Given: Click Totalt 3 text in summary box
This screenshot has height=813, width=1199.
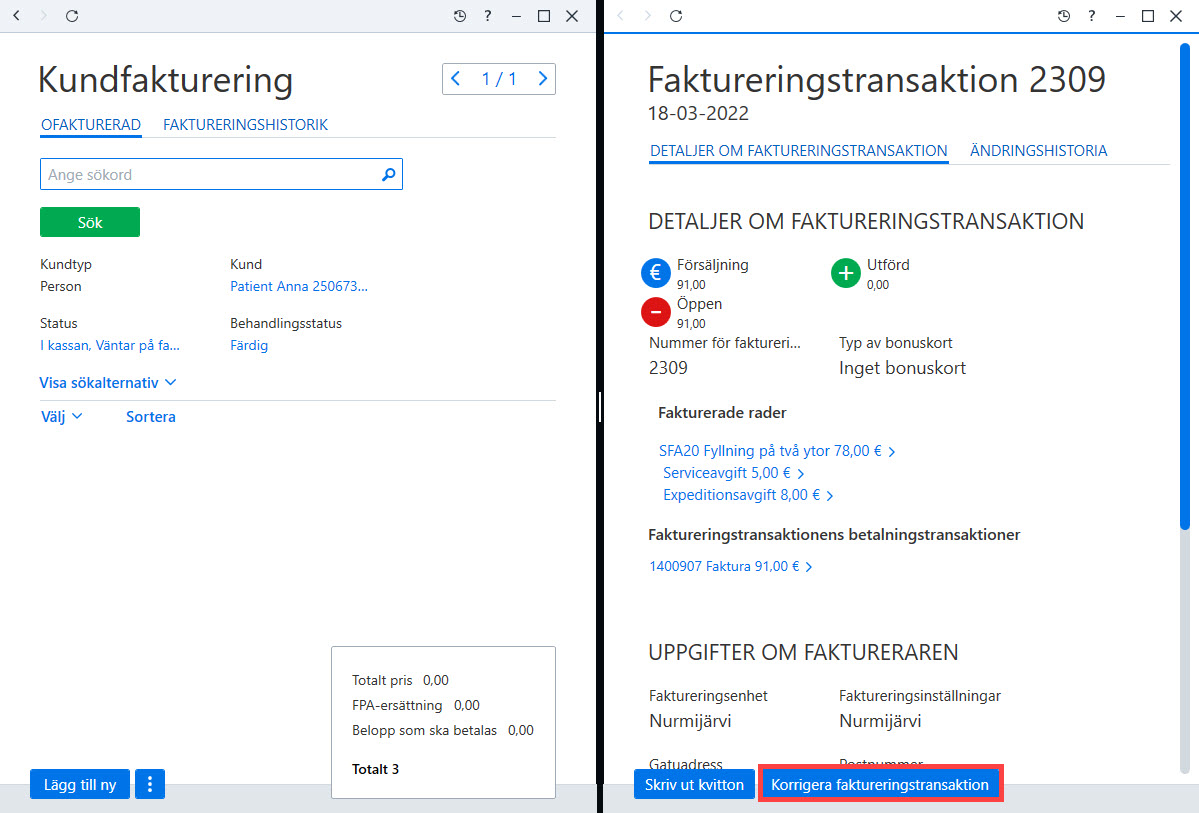Looking at the screenshot, I should 375,769.
